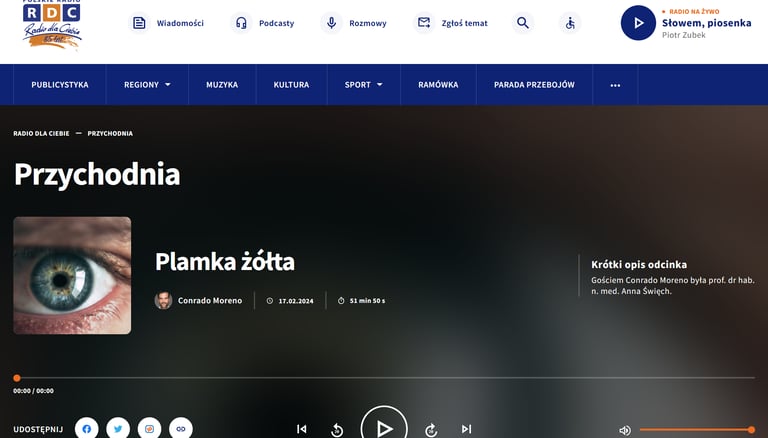Image resolution: width=768 pixels, height=438 pixels.
Task: Share episode on Twitter
Action: [x=118, y=429]
